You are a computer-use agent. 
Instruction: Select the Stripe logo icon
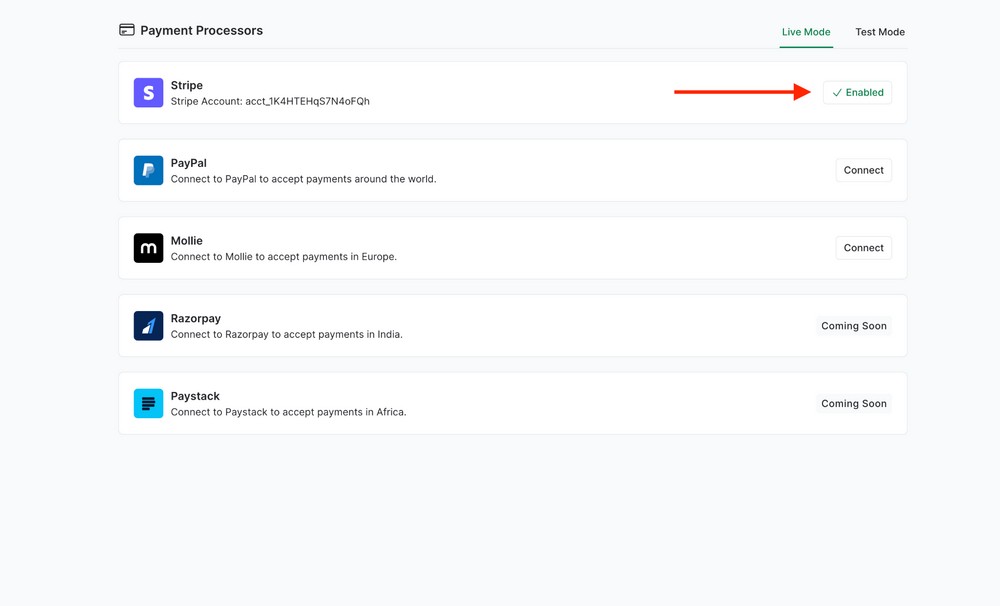click(148, 92)
